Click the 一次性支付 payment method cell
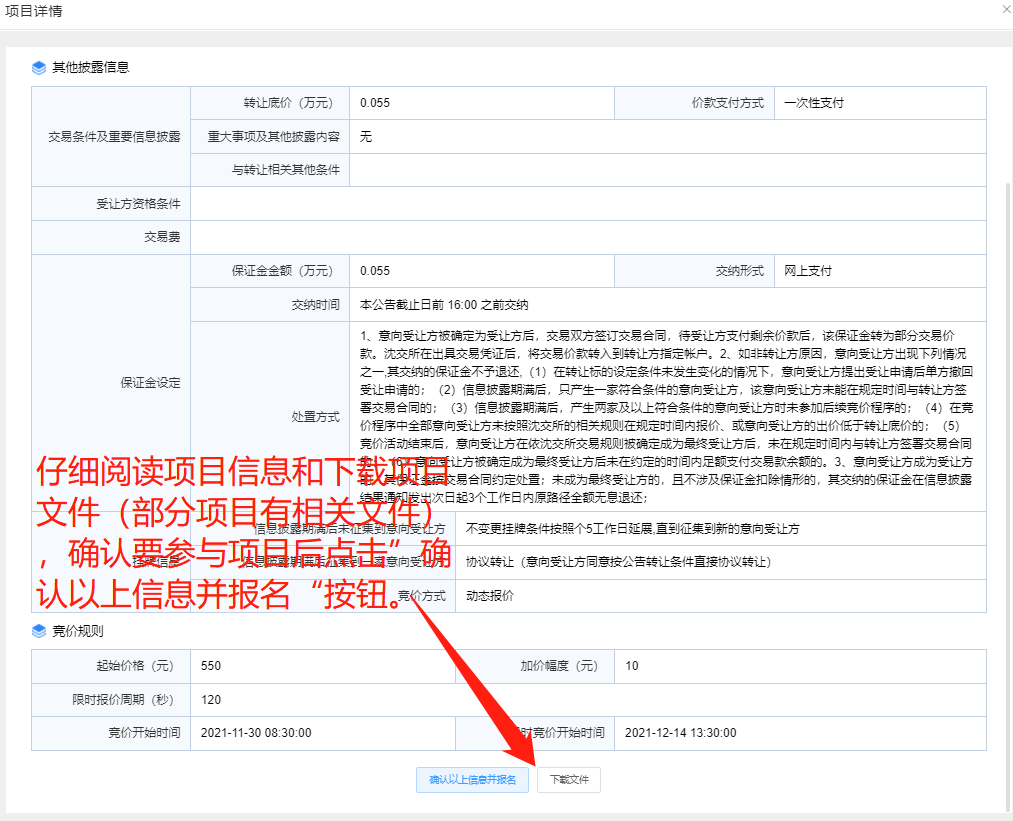The width and height of the screenshot is (1013, 821). click(814, 103)
